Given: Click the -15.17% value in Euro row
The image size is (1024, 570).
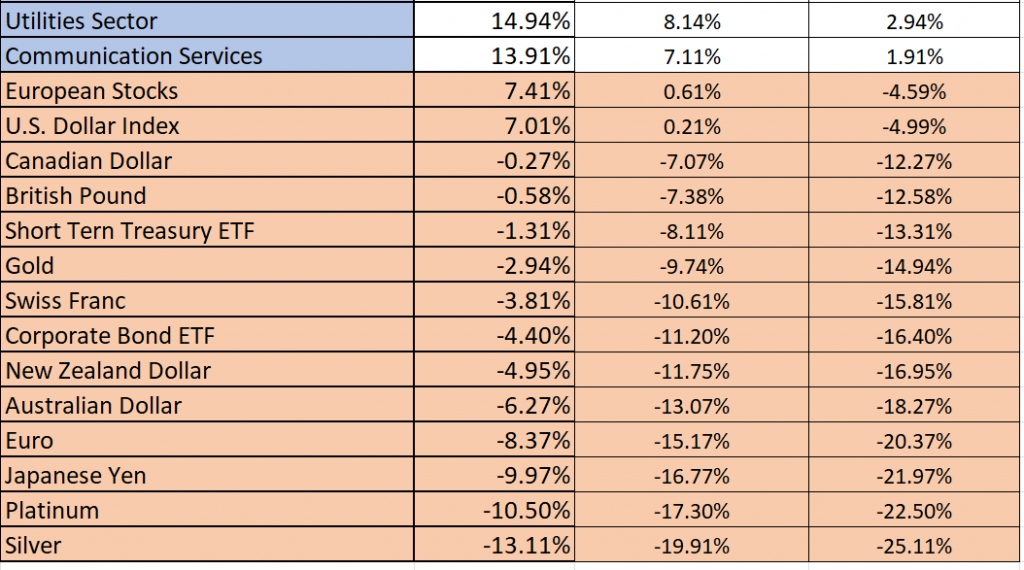Looking at the screenshot, I should pyautogui.click(x=691, y=442).
